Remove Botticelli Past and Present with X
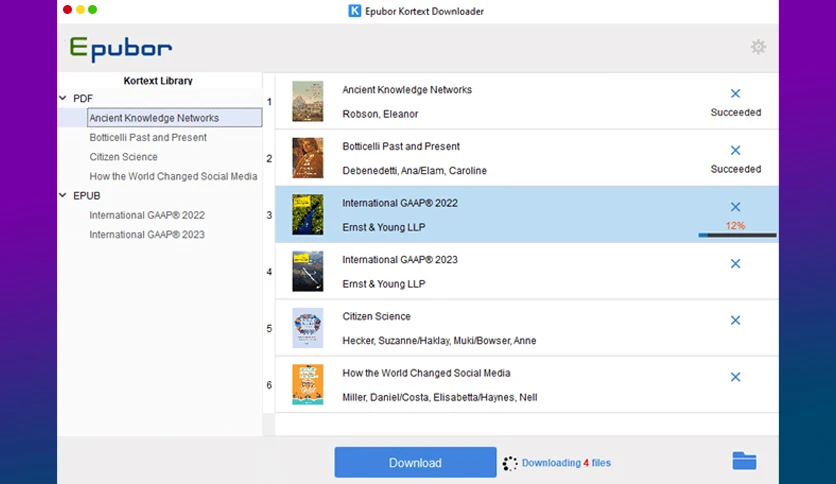Image resolution: width=836 pixels, height=484 pixels. (735, 150)
